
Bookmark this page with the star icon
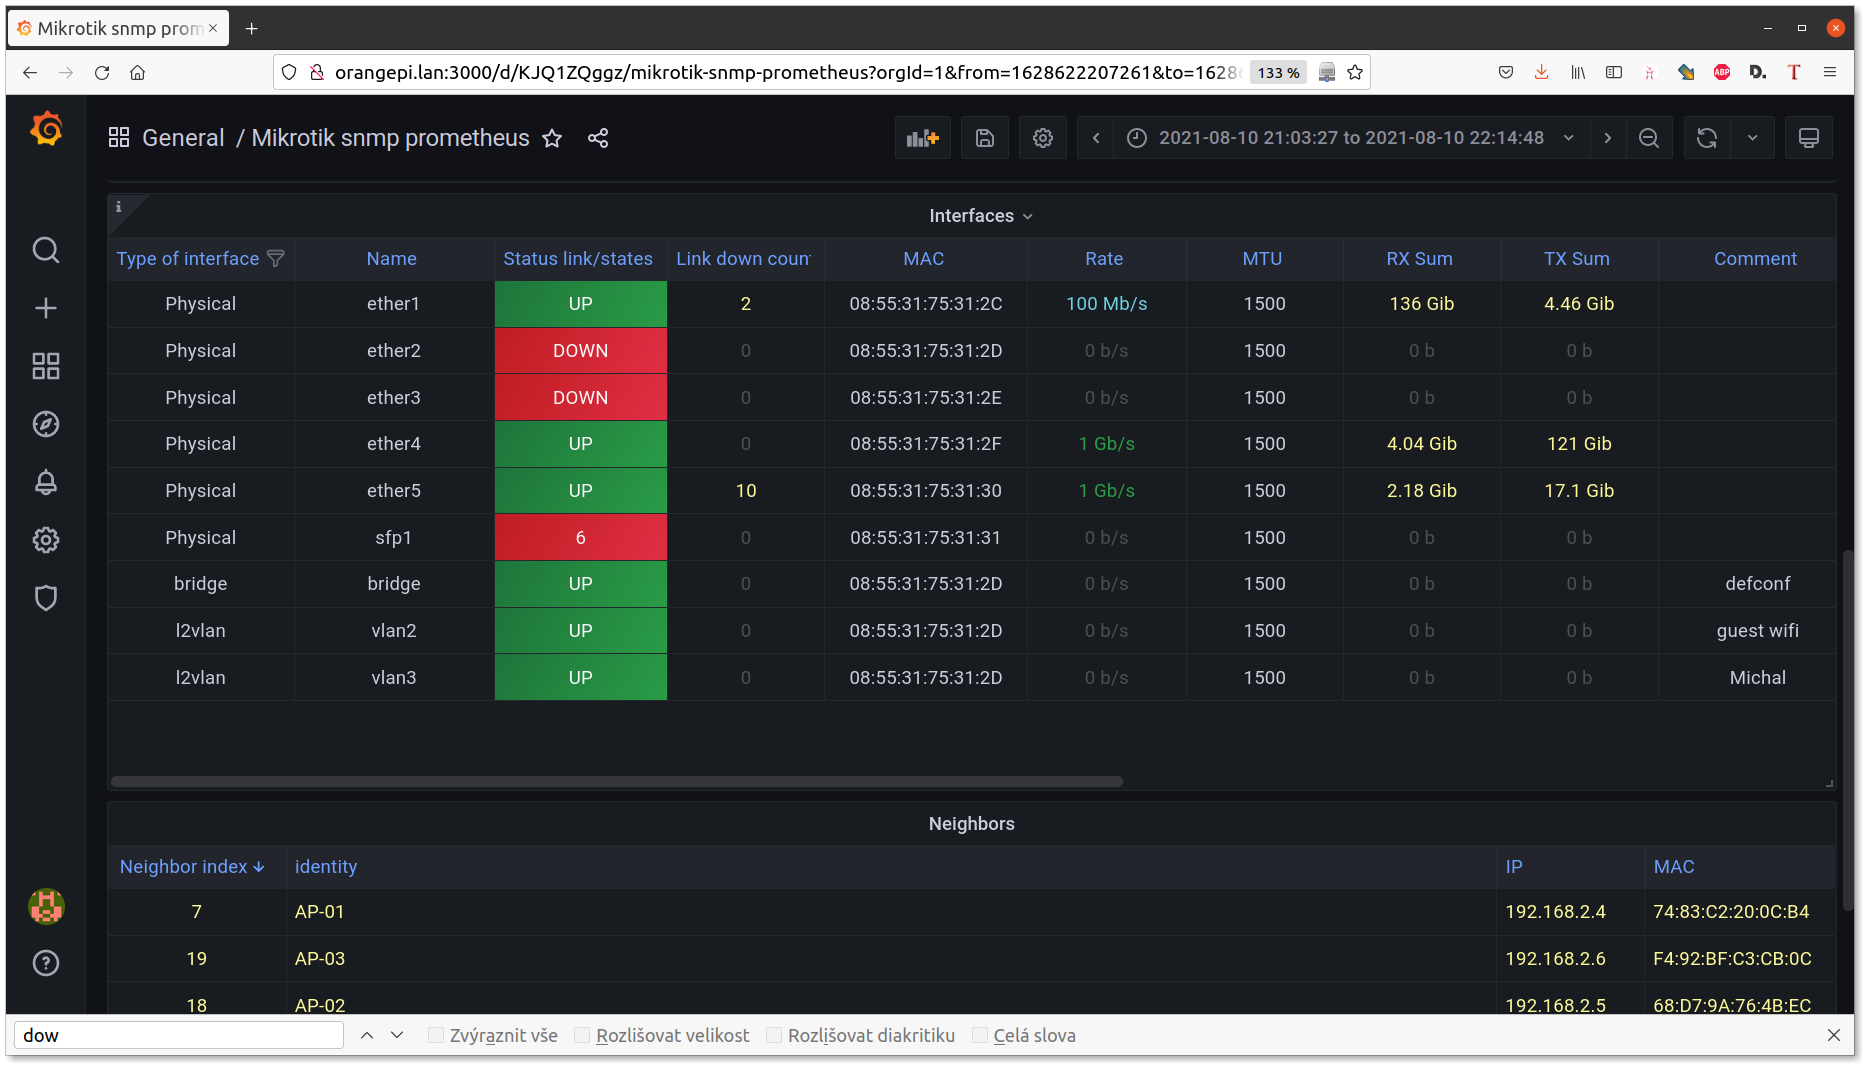(1355, 72)
